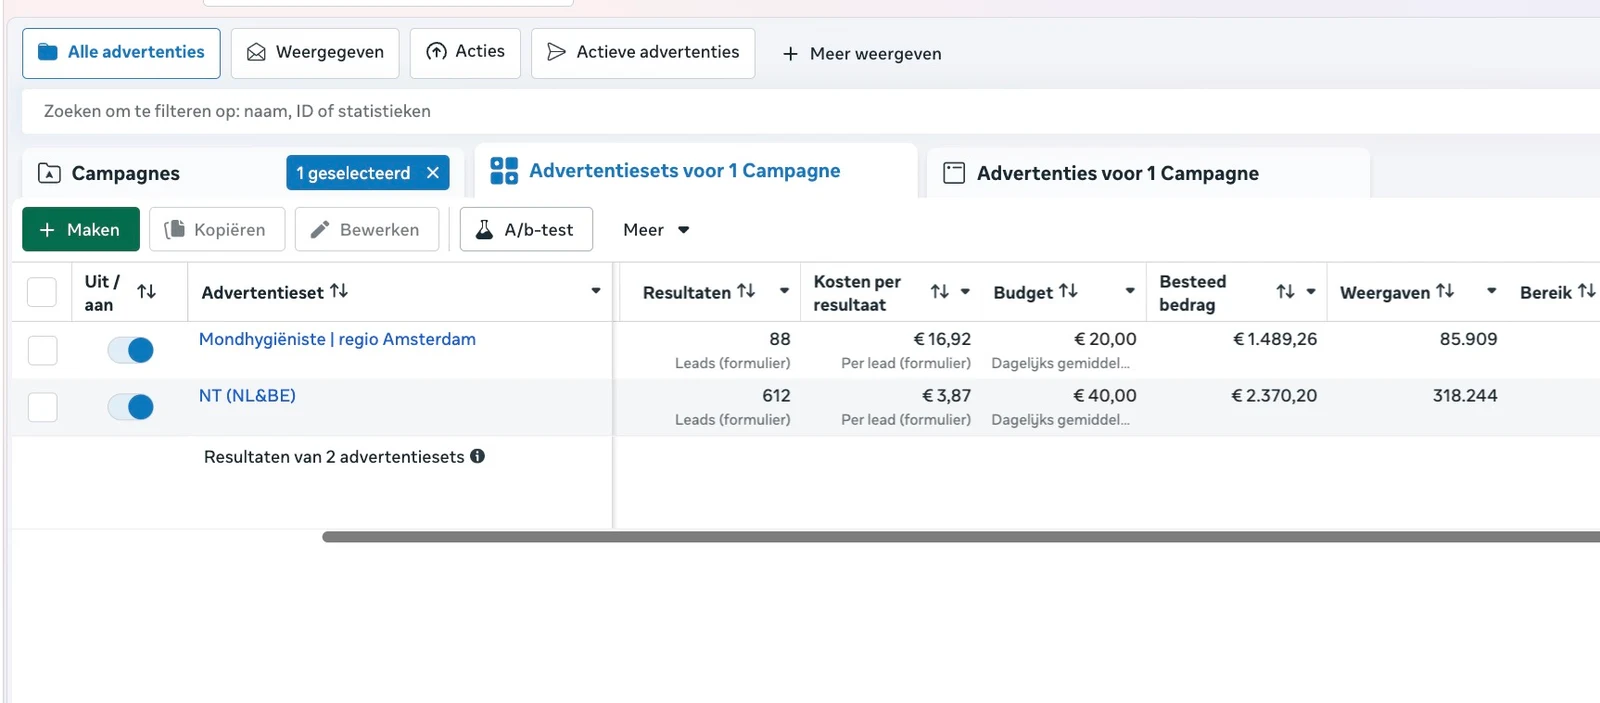Image resolution: width=1600 pixels, height=703 pixels.
Task: Click the Campagnes folder icon
Action: 49,173
